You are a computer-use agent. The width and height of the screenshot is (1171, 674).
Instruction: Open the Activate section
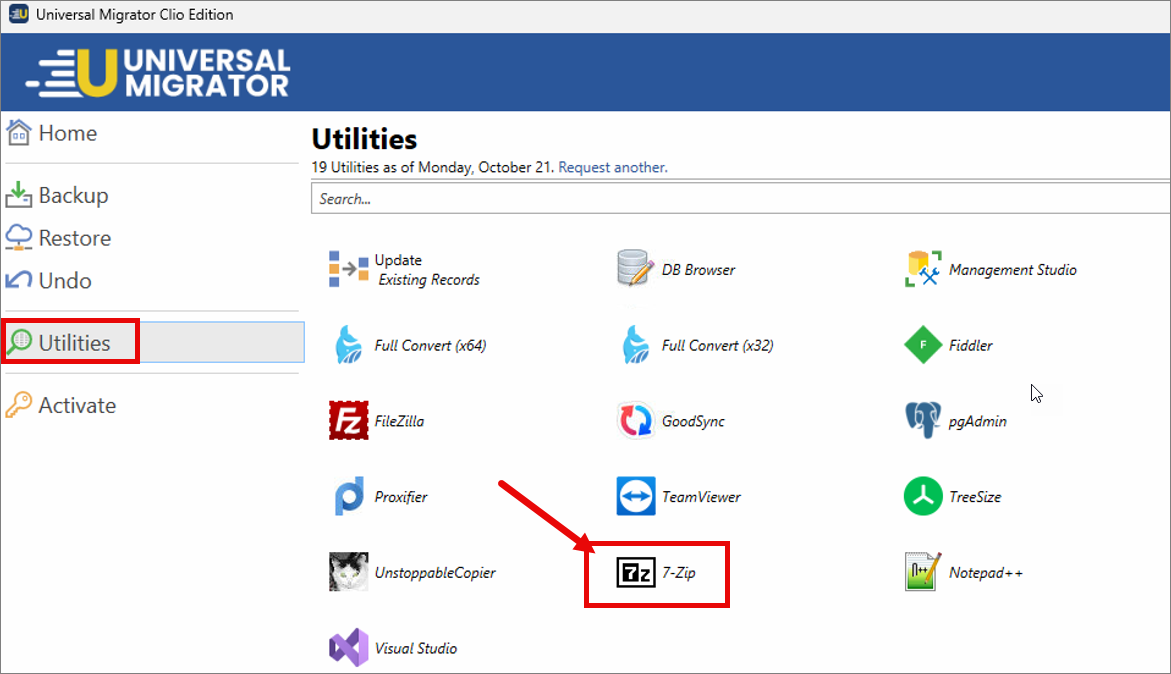[77, 405]
